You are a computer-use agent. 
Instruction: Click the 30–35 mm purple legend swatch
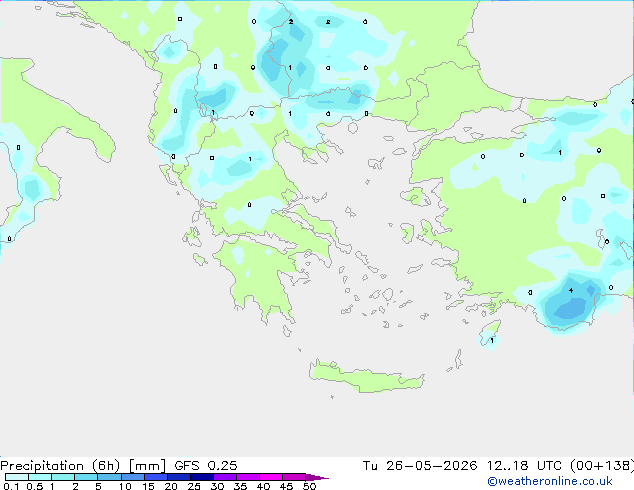(x=225, y=477)
